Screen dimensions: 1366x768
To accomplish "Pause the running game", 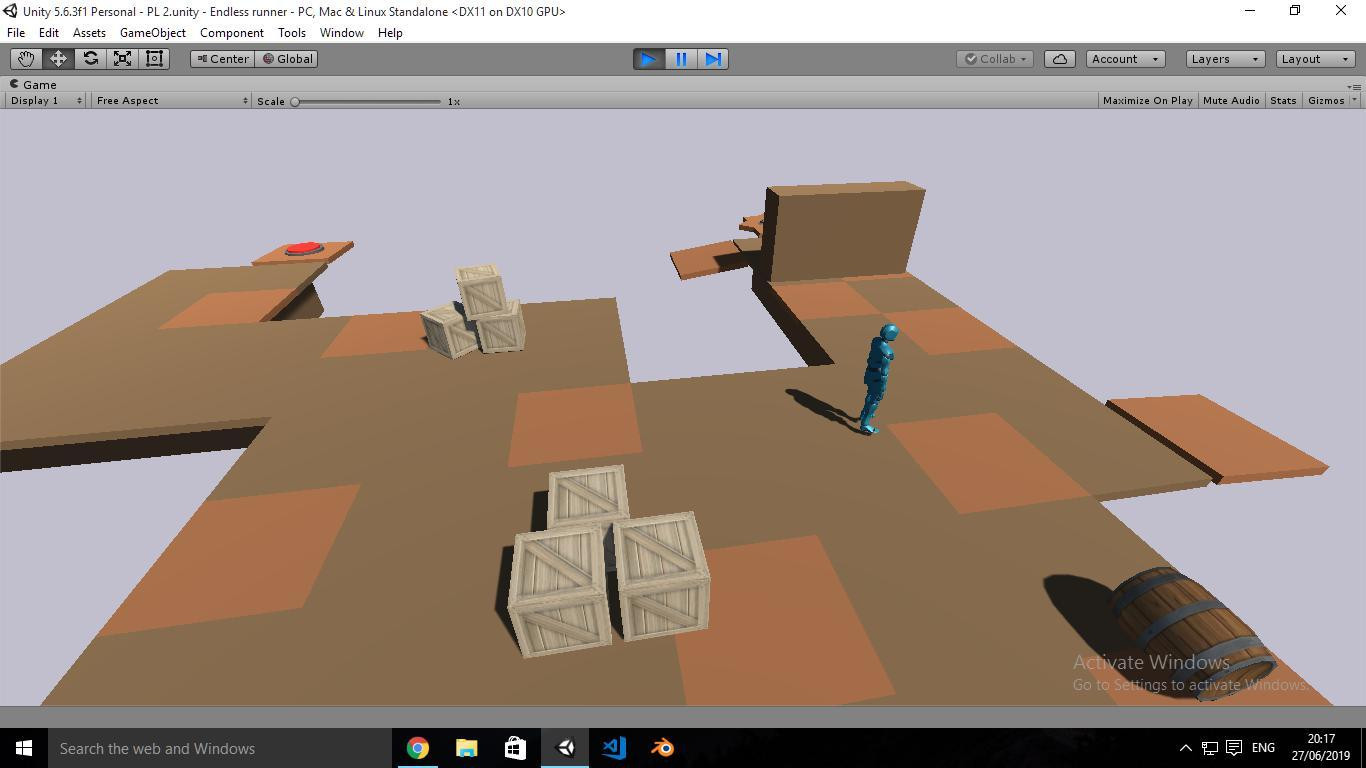I will pos(680,59).
